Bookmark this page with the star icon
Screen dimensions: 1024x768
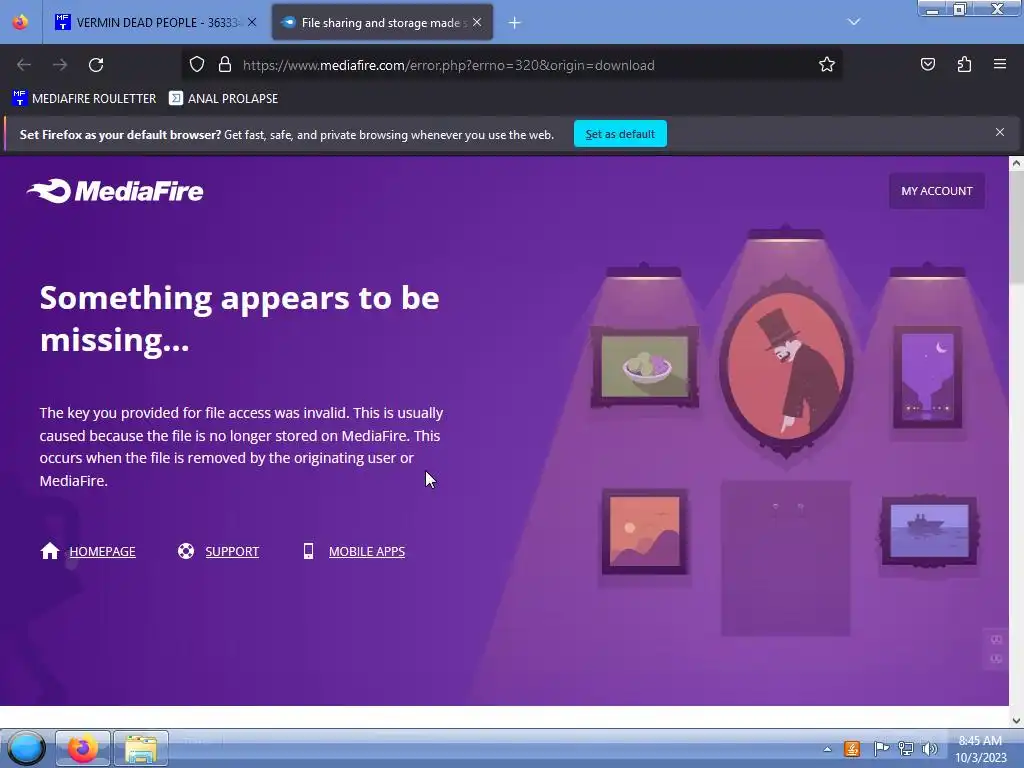[x=827, y=65]
